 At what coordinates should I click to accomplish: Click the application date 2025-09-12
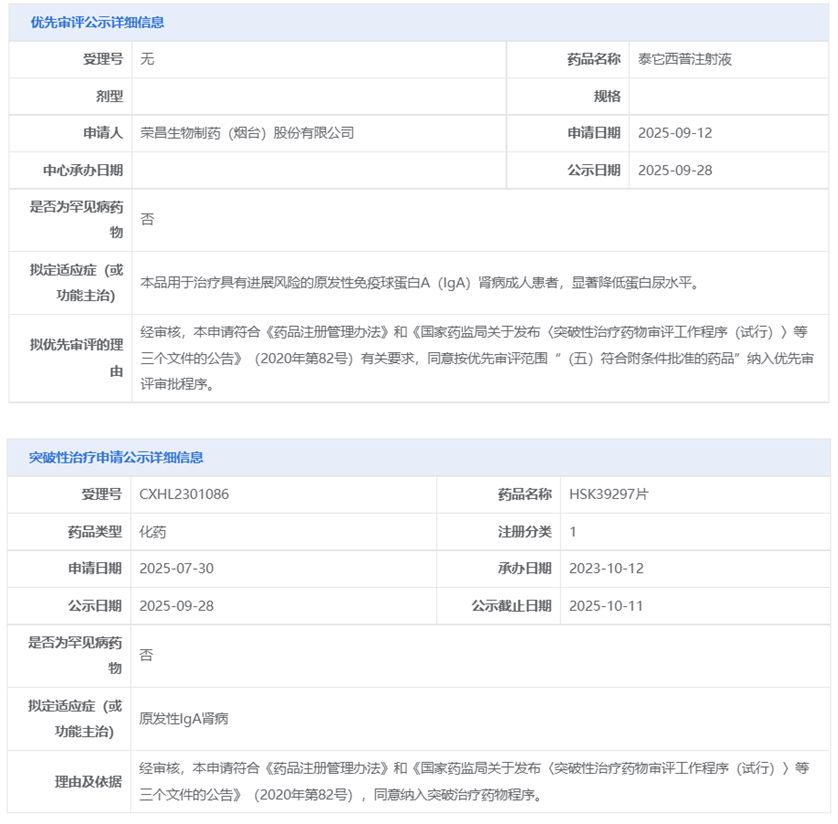(675, 132)
